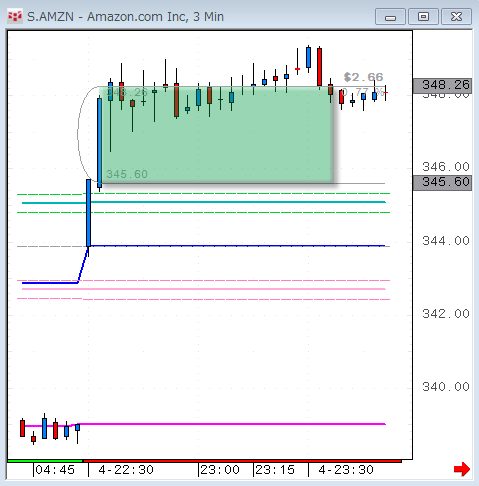Click the 342.00 price axis label
Screen dimensions: 479x486
(446, 314)
